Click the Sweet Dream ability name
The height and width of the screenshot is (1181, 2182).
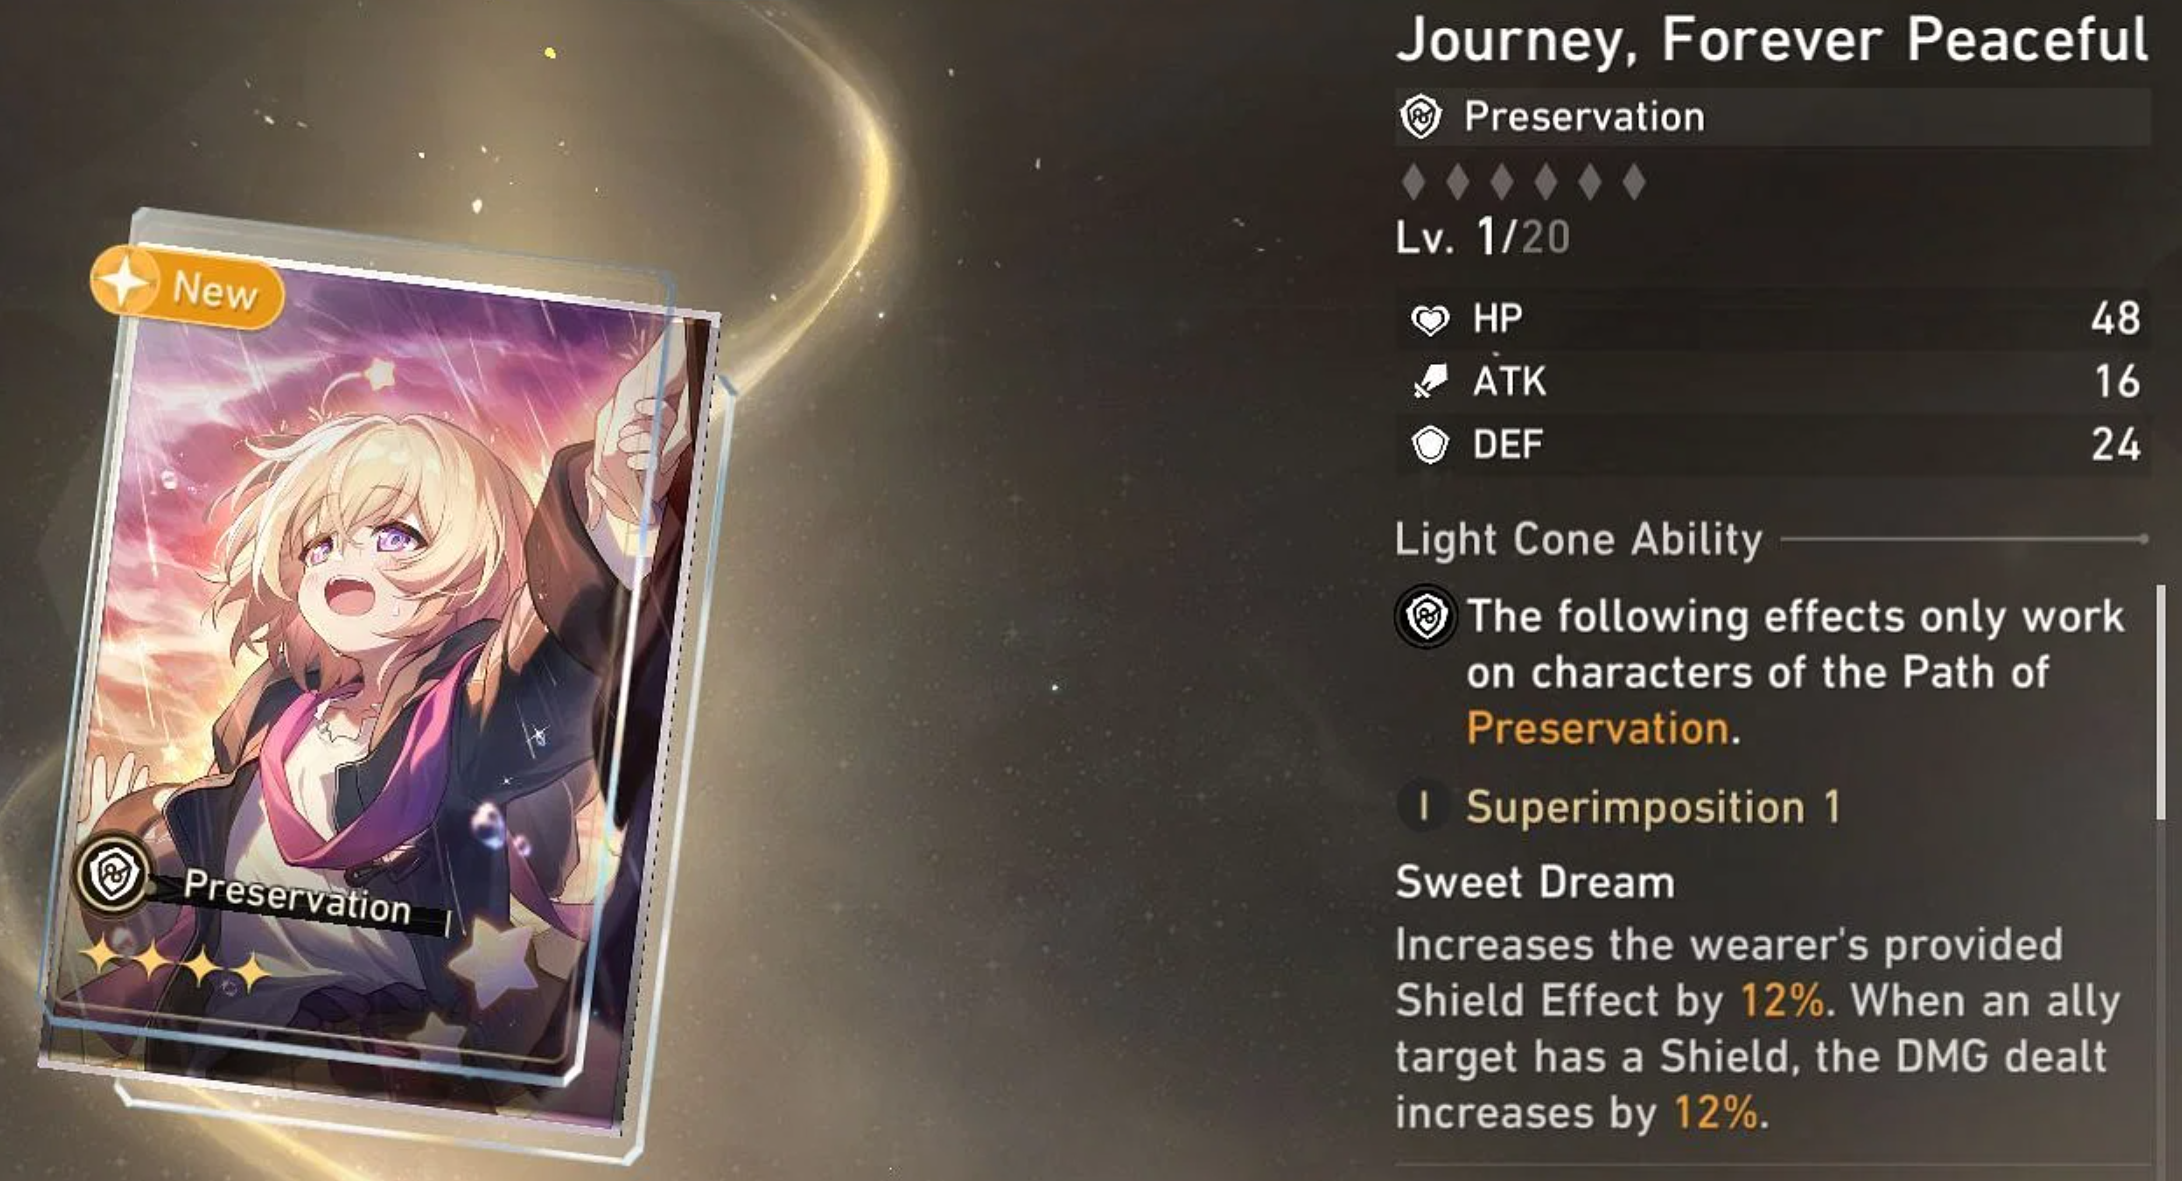(x=1535, y=882)
